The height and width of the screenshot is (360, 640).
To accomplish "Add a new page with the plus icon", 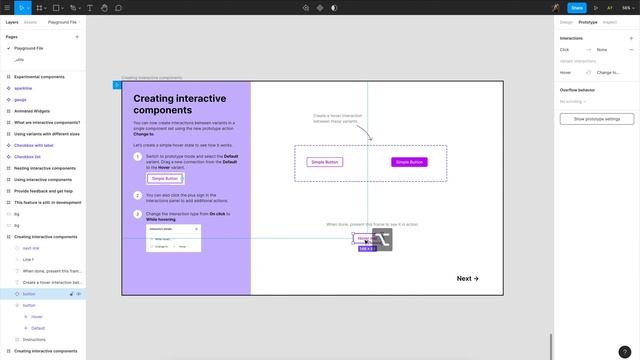I will pyautogui.click(x=77, y=37).
